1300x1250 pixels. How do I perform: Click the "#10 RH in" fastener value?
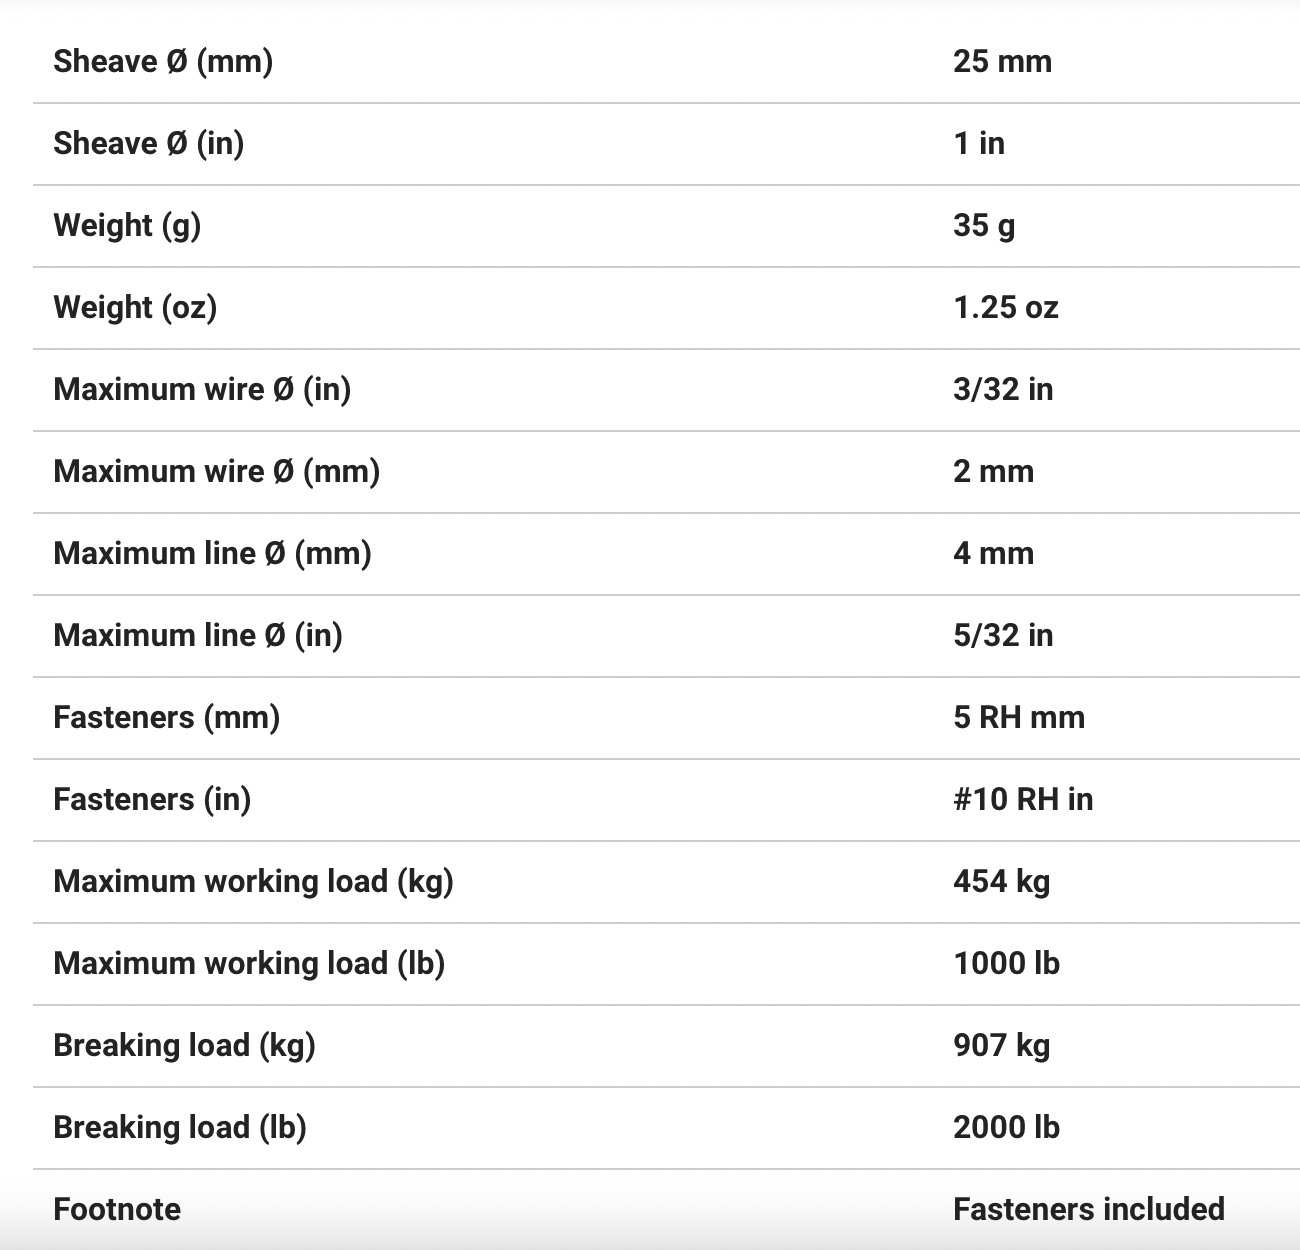click(x=1023, y=799)
